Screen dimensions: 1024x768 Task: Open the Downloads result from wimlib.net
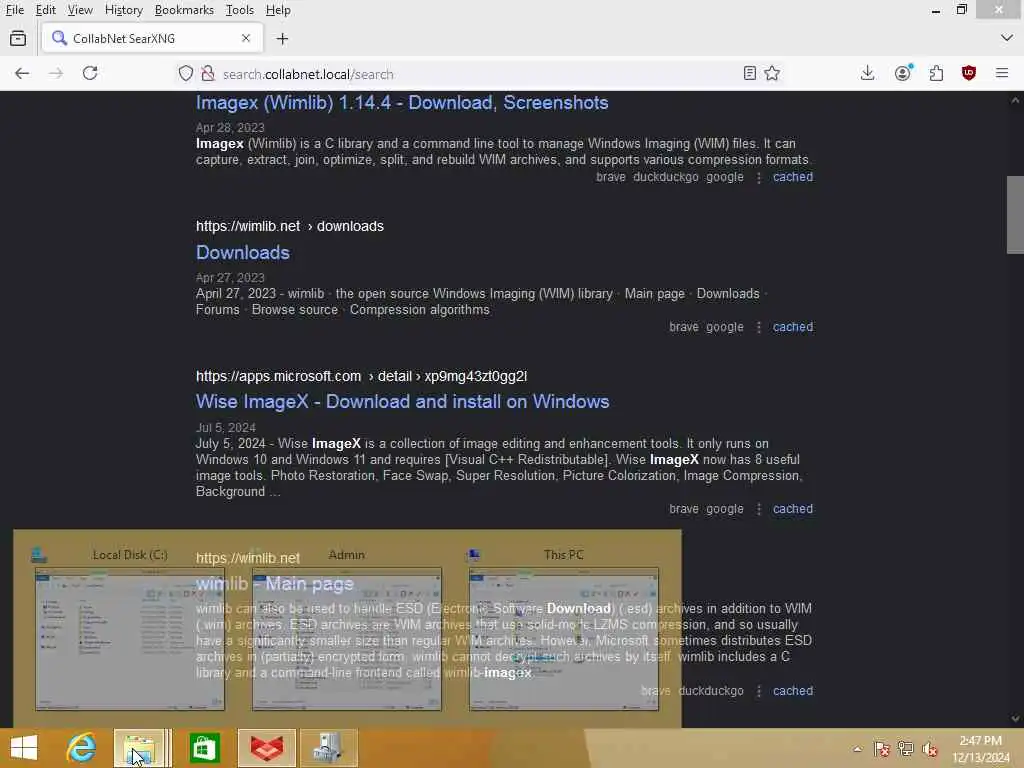pyautogui.click(x=242, y=253)
